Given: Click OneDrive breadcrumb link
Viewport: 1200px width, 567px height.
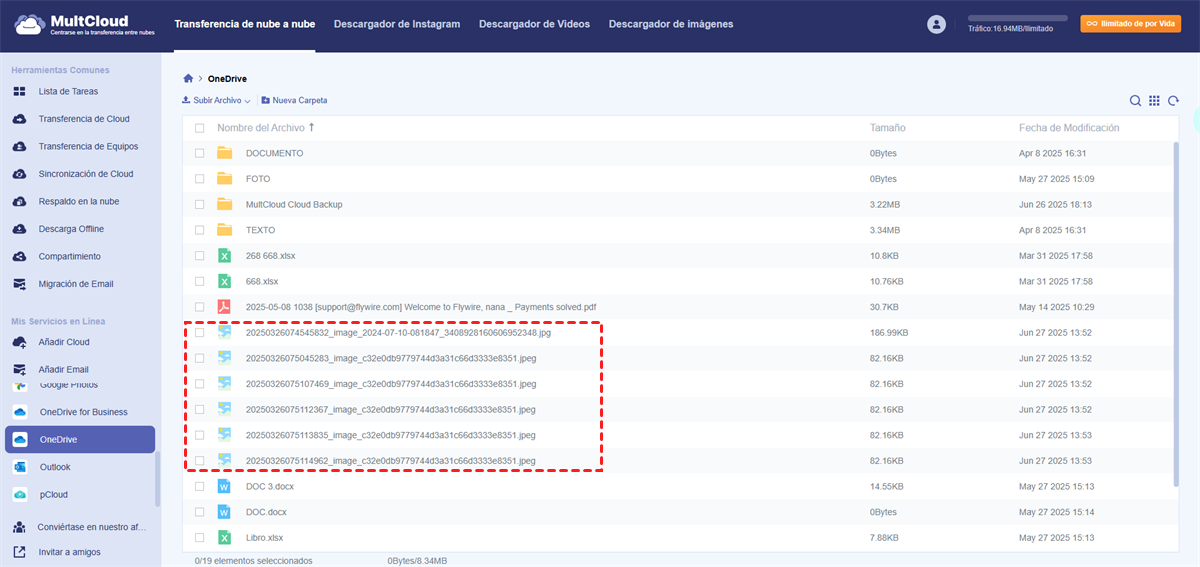Looking at the screenshot, I should pyautogui.click(x=227, y=78).
